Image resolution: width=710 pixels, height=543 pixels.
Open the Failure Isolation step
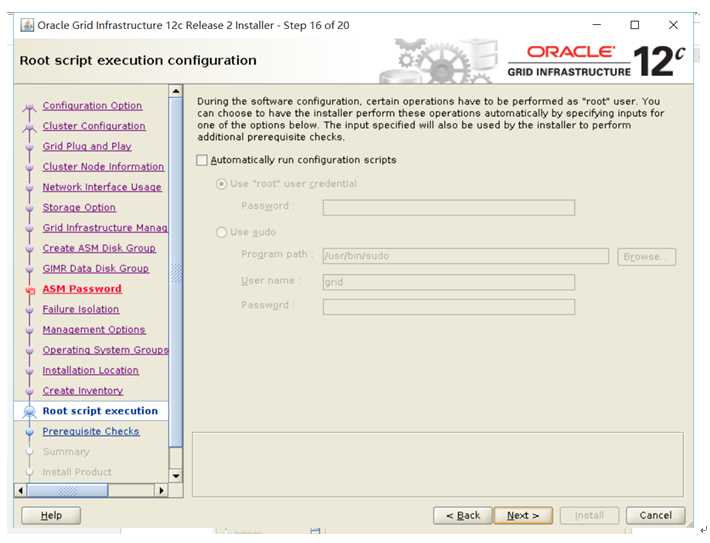click(81, 309)
